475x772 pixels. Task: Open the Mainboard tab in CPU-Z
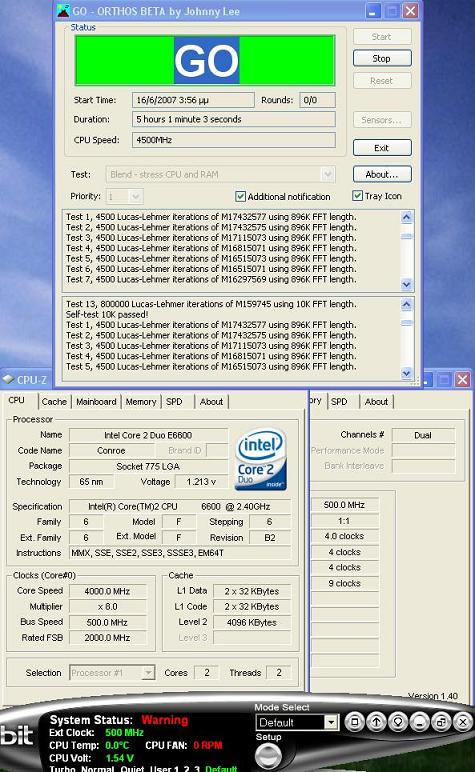96,402
